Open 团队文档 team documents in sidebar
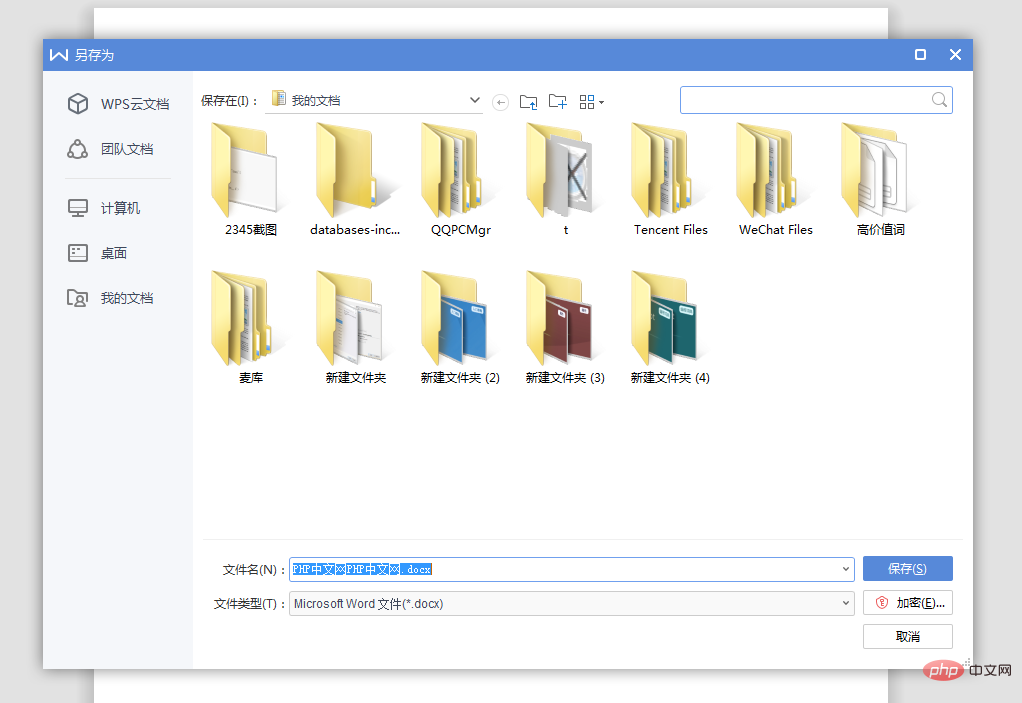 (x=110, y=149)
